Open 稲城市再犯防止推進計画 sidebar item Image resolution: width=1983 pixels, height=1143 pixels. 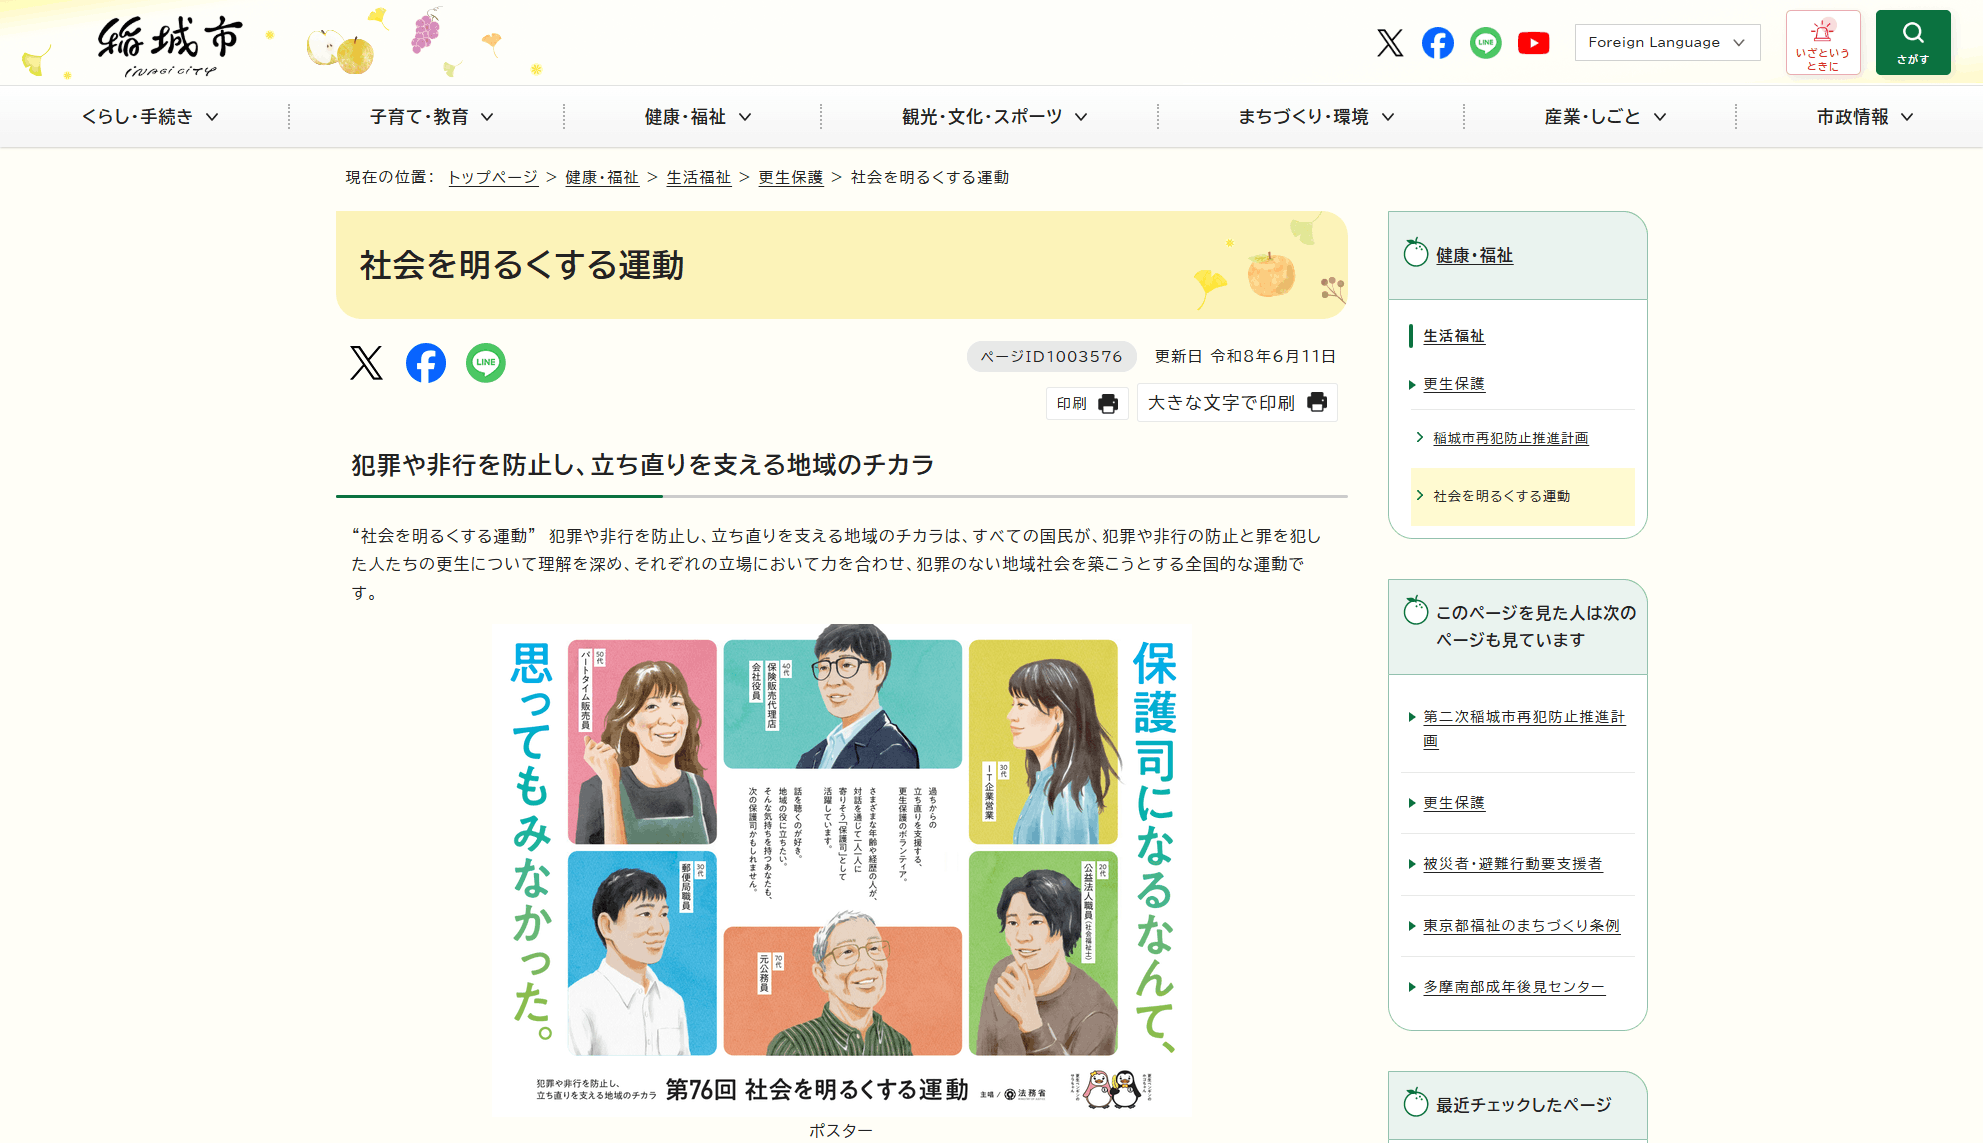1510,438
